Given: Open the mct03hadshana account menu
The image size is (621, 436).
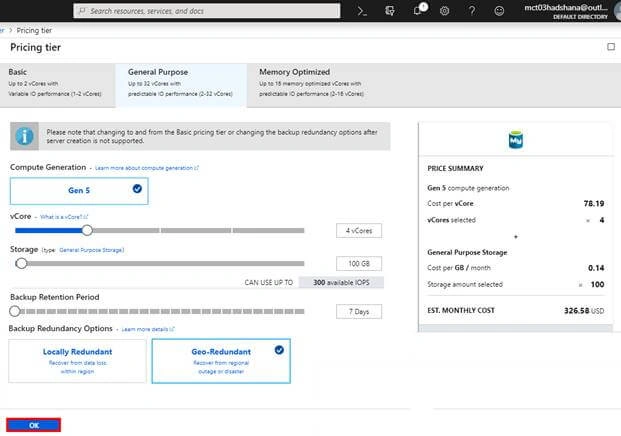Looking at the screenshot, I should click(566, 11).
